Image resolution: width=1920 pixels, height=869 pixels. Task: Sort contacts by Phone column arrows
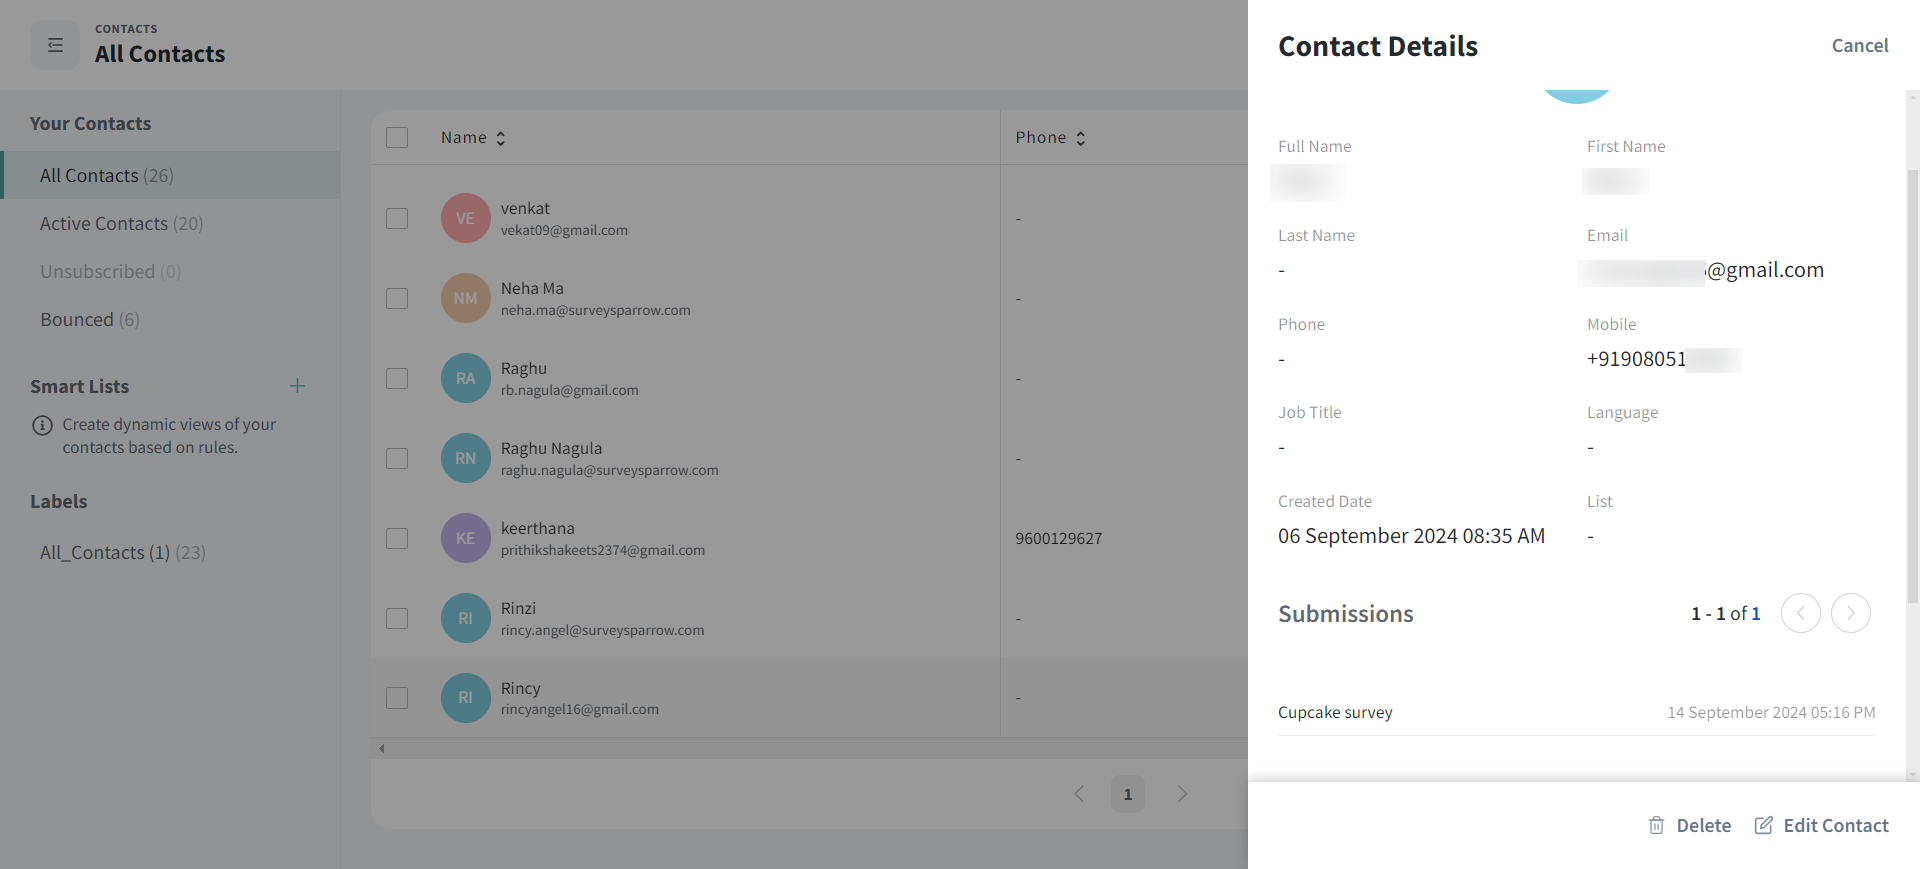click(x=1080, y=138)
